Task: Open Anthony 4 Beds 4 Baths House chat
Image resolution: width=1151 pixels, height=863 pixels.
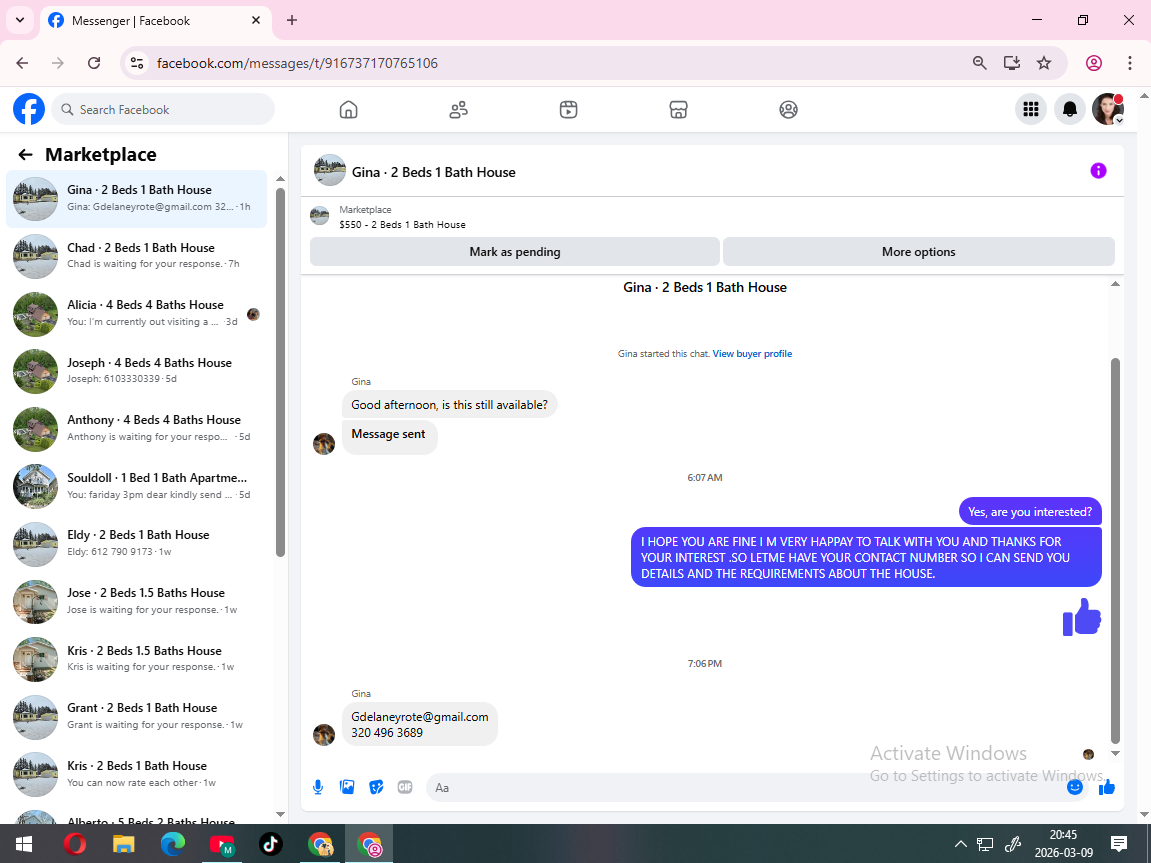Action: (137, 429)
